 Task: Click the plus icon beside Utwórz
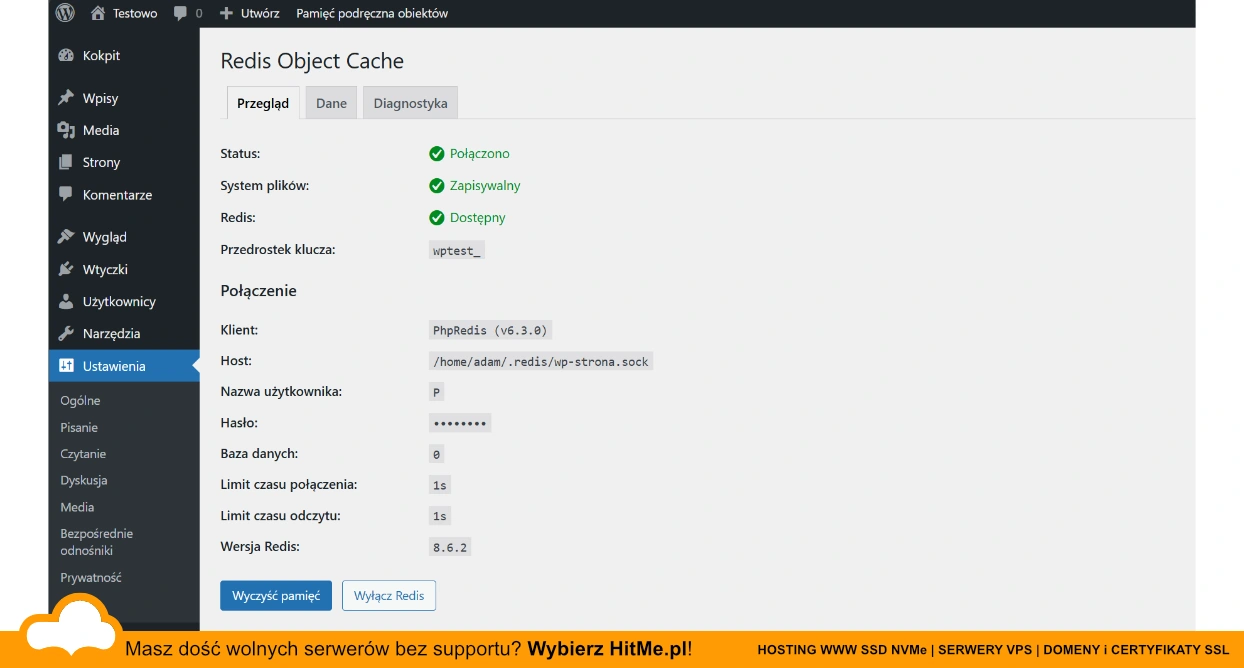[226, 13]
